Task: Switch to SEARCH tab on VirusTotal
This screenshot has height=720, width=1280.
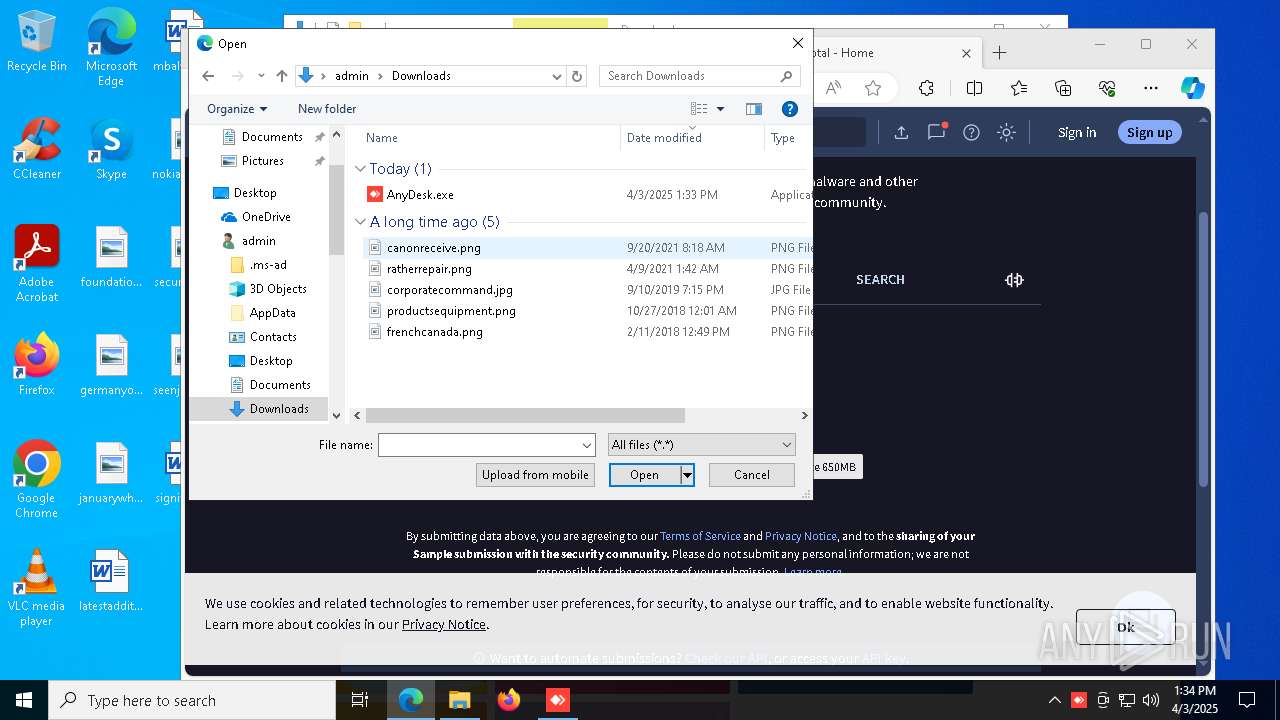Action: 880,280
